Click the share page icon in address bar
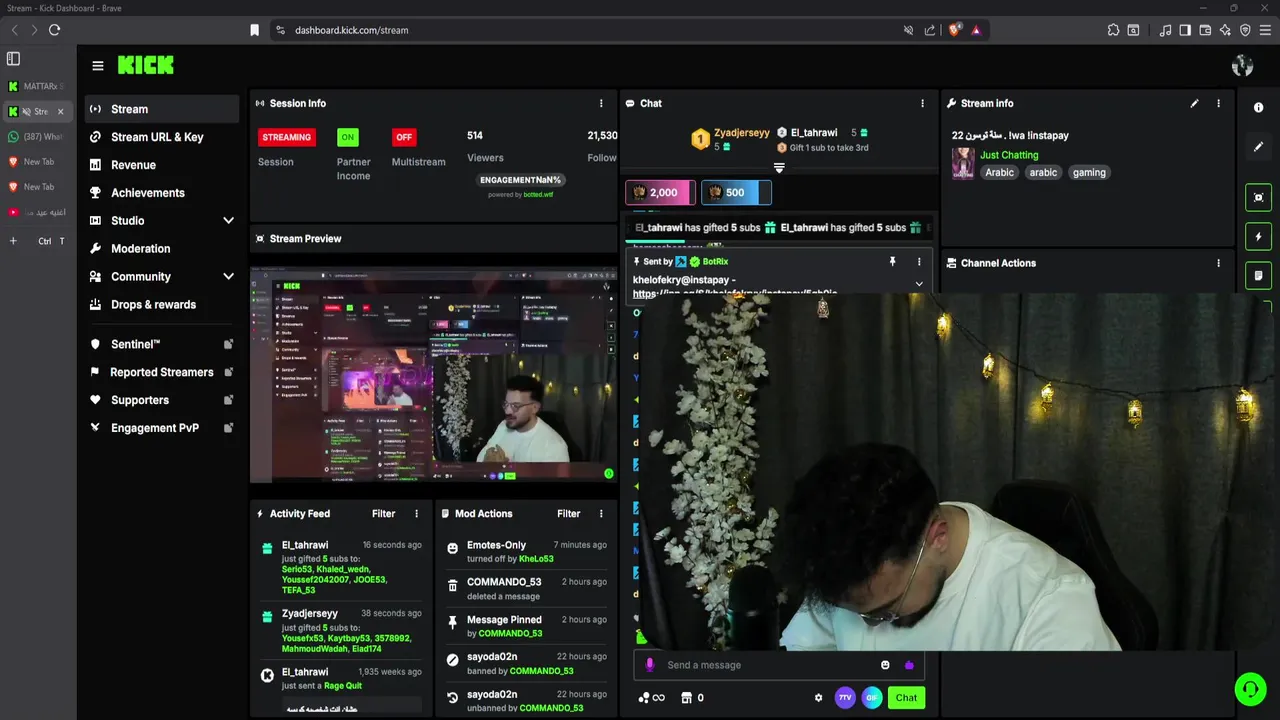Screen dimensions: 1280x720 tap(930, 30)
